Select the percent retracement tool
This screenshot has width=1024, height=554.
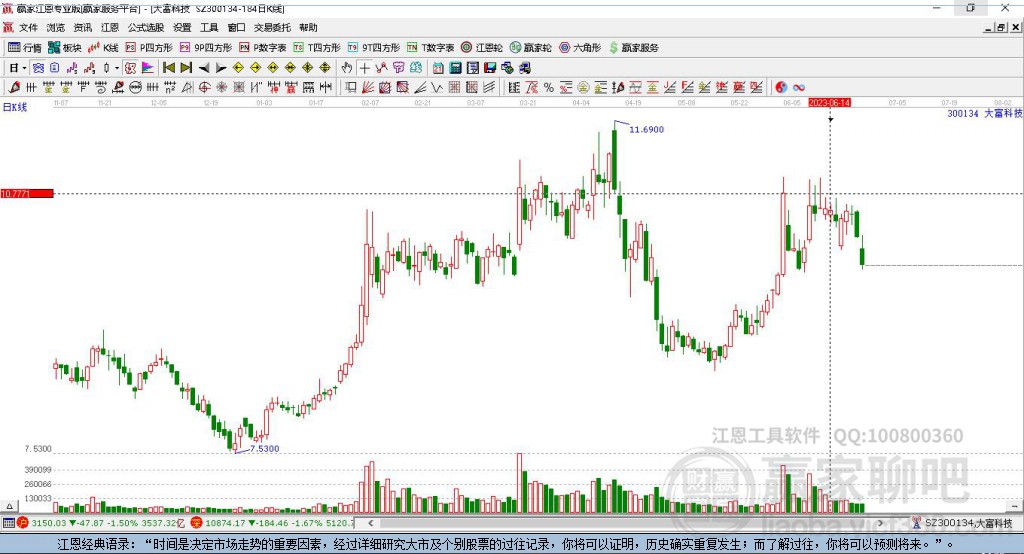(549, 87)
